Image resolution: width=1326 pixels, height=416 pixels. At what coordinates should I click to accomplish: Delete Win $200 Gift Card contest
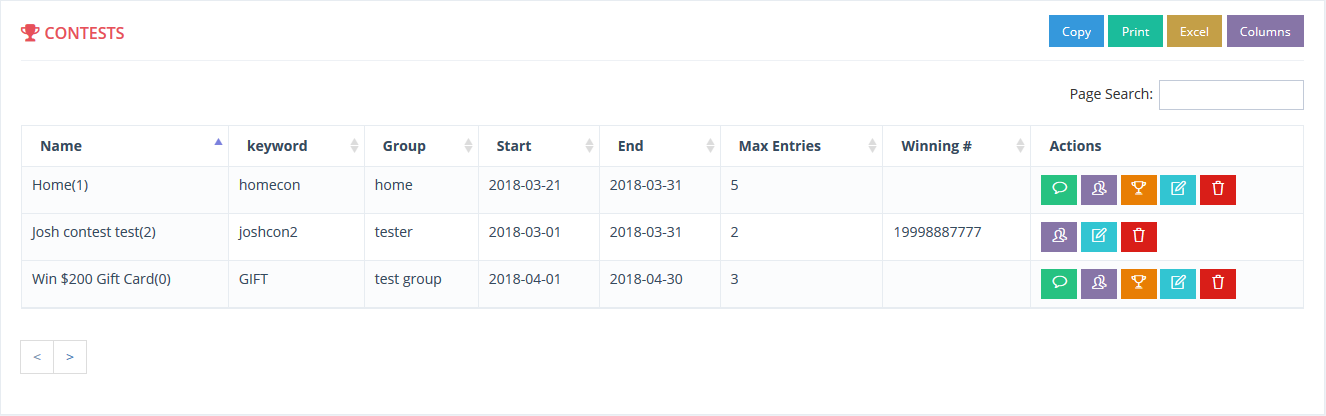click(x=1218, y=284)
